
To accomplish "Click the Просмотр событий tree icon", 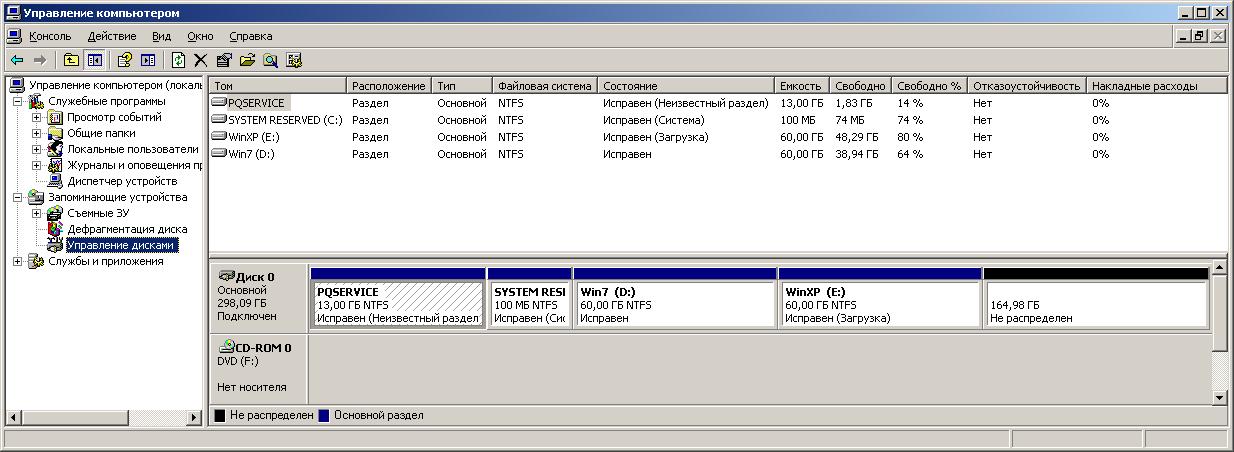I will [56, 118].
